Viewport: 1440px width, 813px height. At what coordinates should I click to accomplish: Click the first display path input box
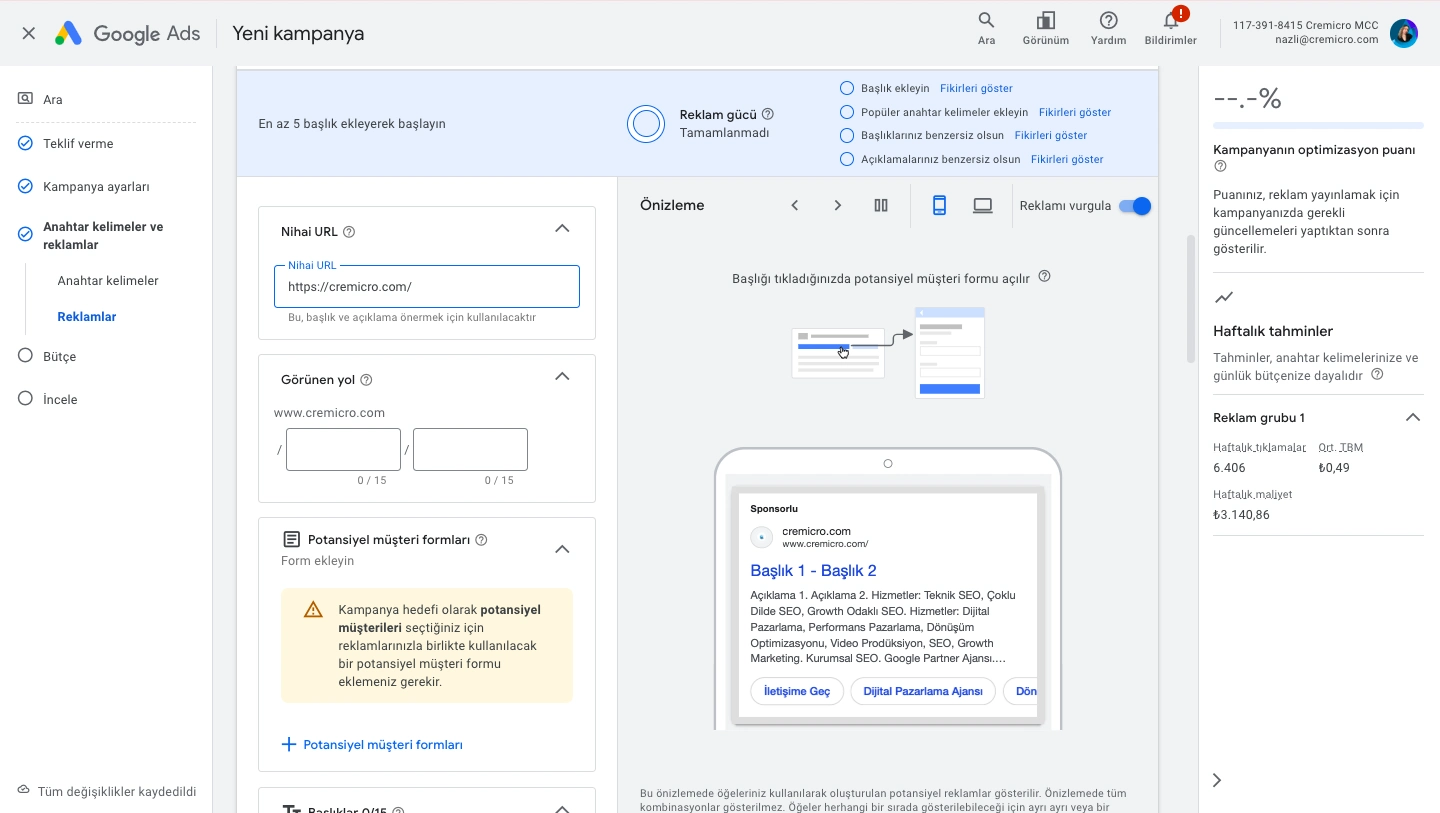pos(343,450)
